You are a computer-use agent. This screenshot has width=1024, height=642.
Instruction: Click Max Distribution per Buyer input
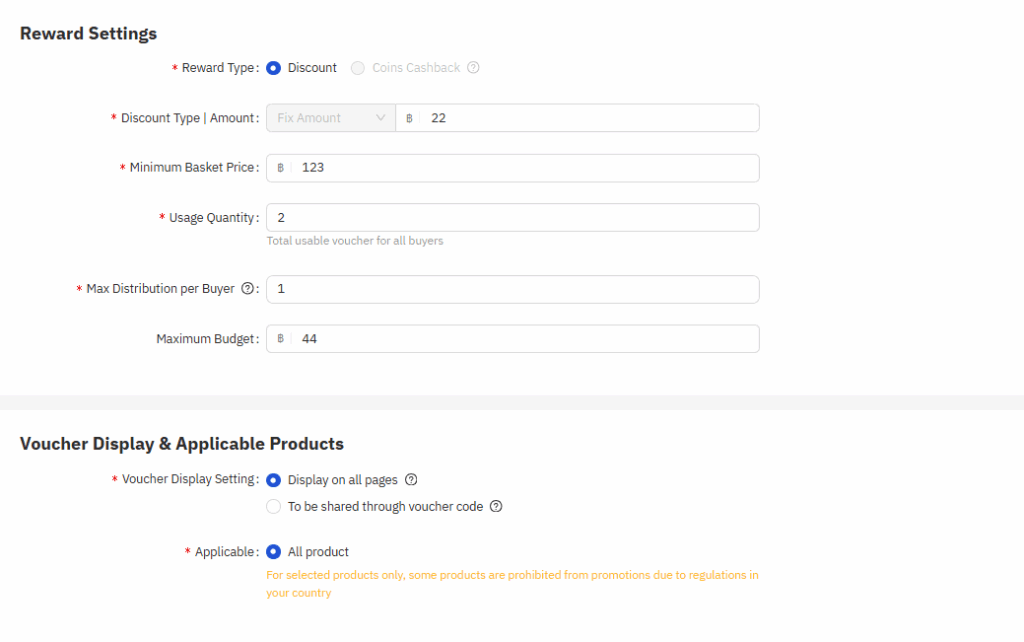pos(512,289)
